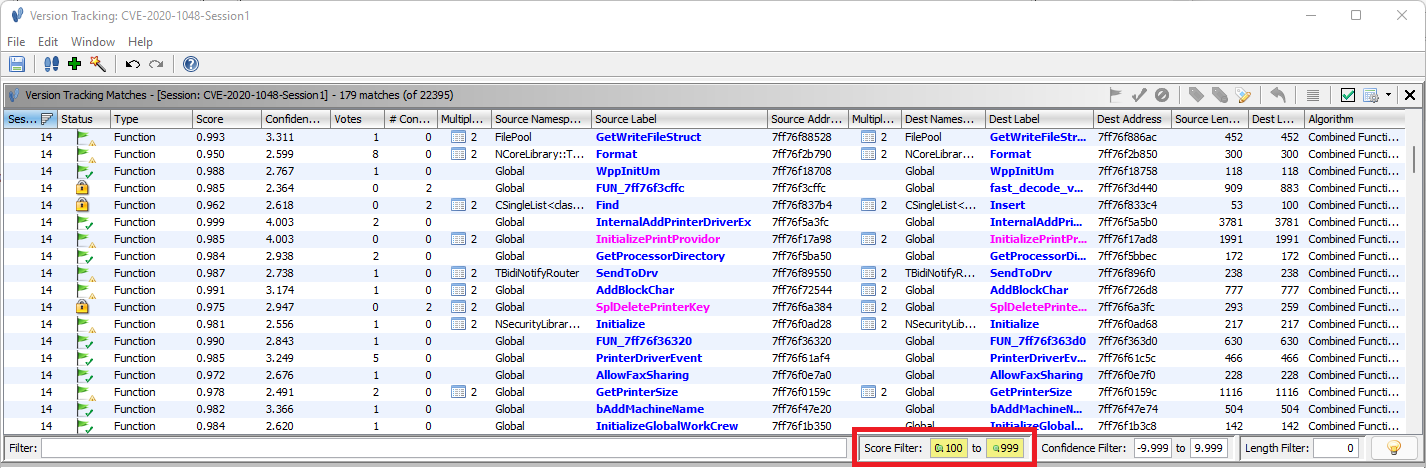Open the Window menu

pyautogui.click(x=93, y=42)
